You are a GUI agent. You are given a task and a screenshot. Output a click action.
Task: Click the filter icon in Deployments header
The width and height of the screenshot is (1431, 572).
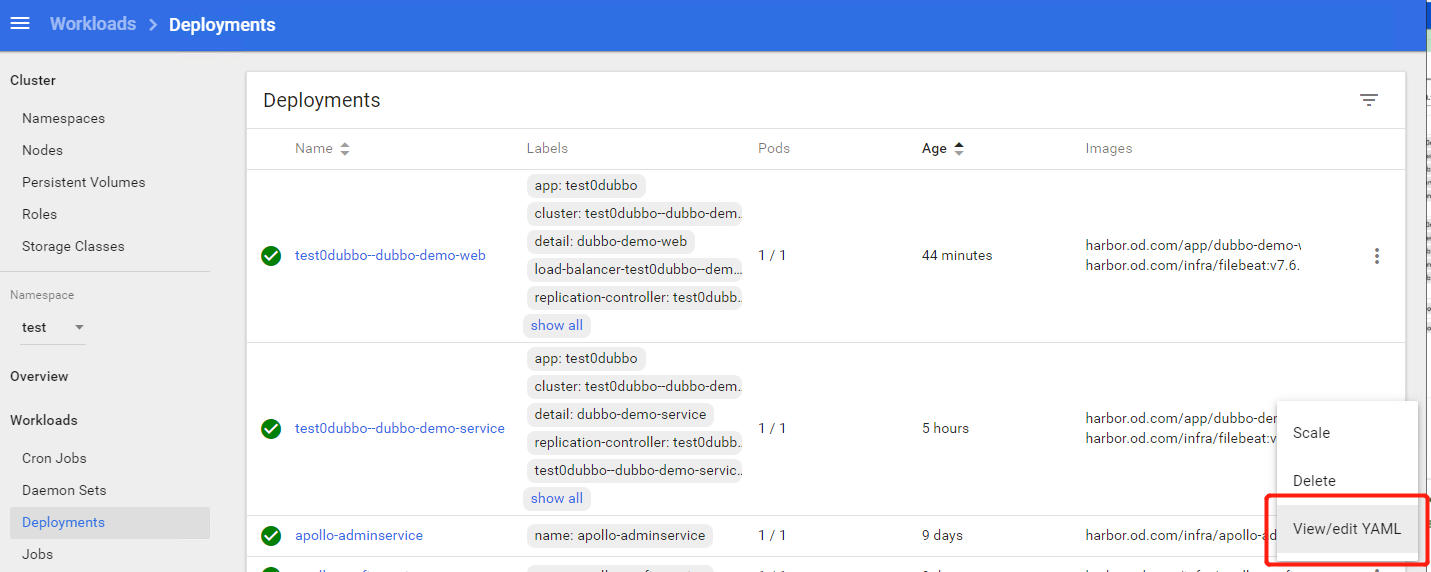(x=1368, y=100)
